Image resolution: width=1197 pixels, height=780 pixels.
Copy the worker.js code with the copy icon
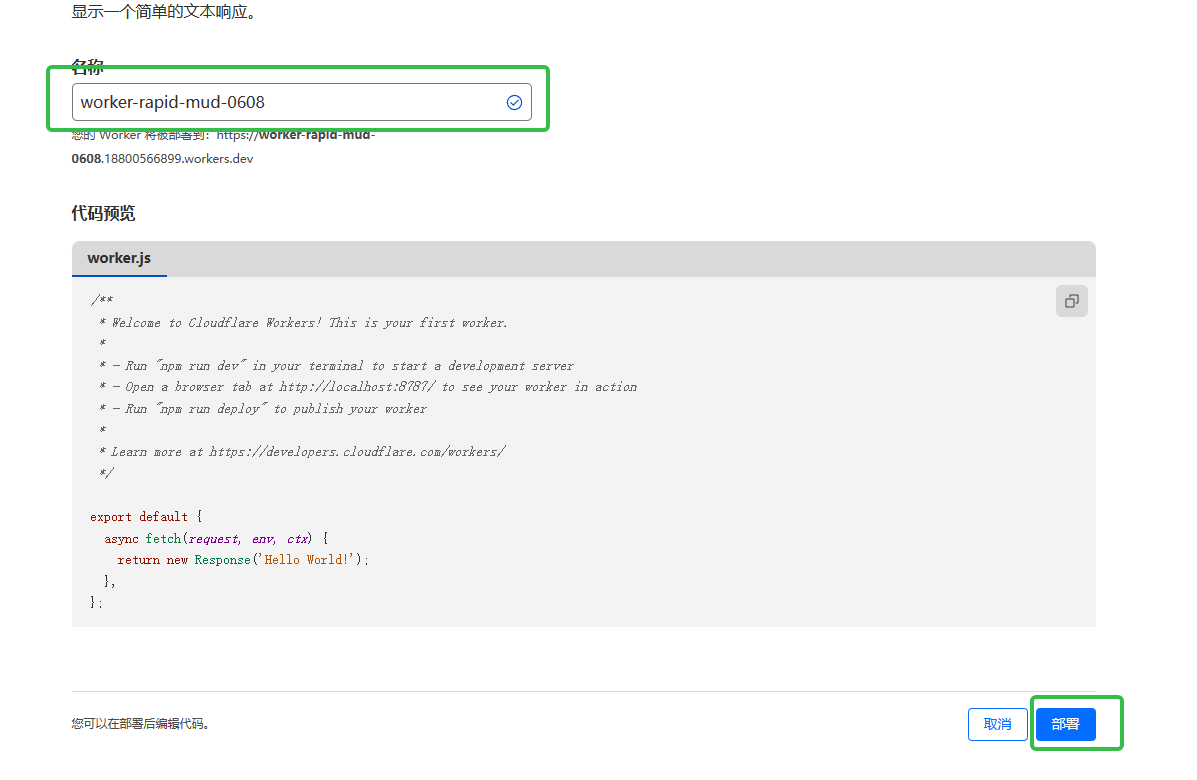[1071, 301]
